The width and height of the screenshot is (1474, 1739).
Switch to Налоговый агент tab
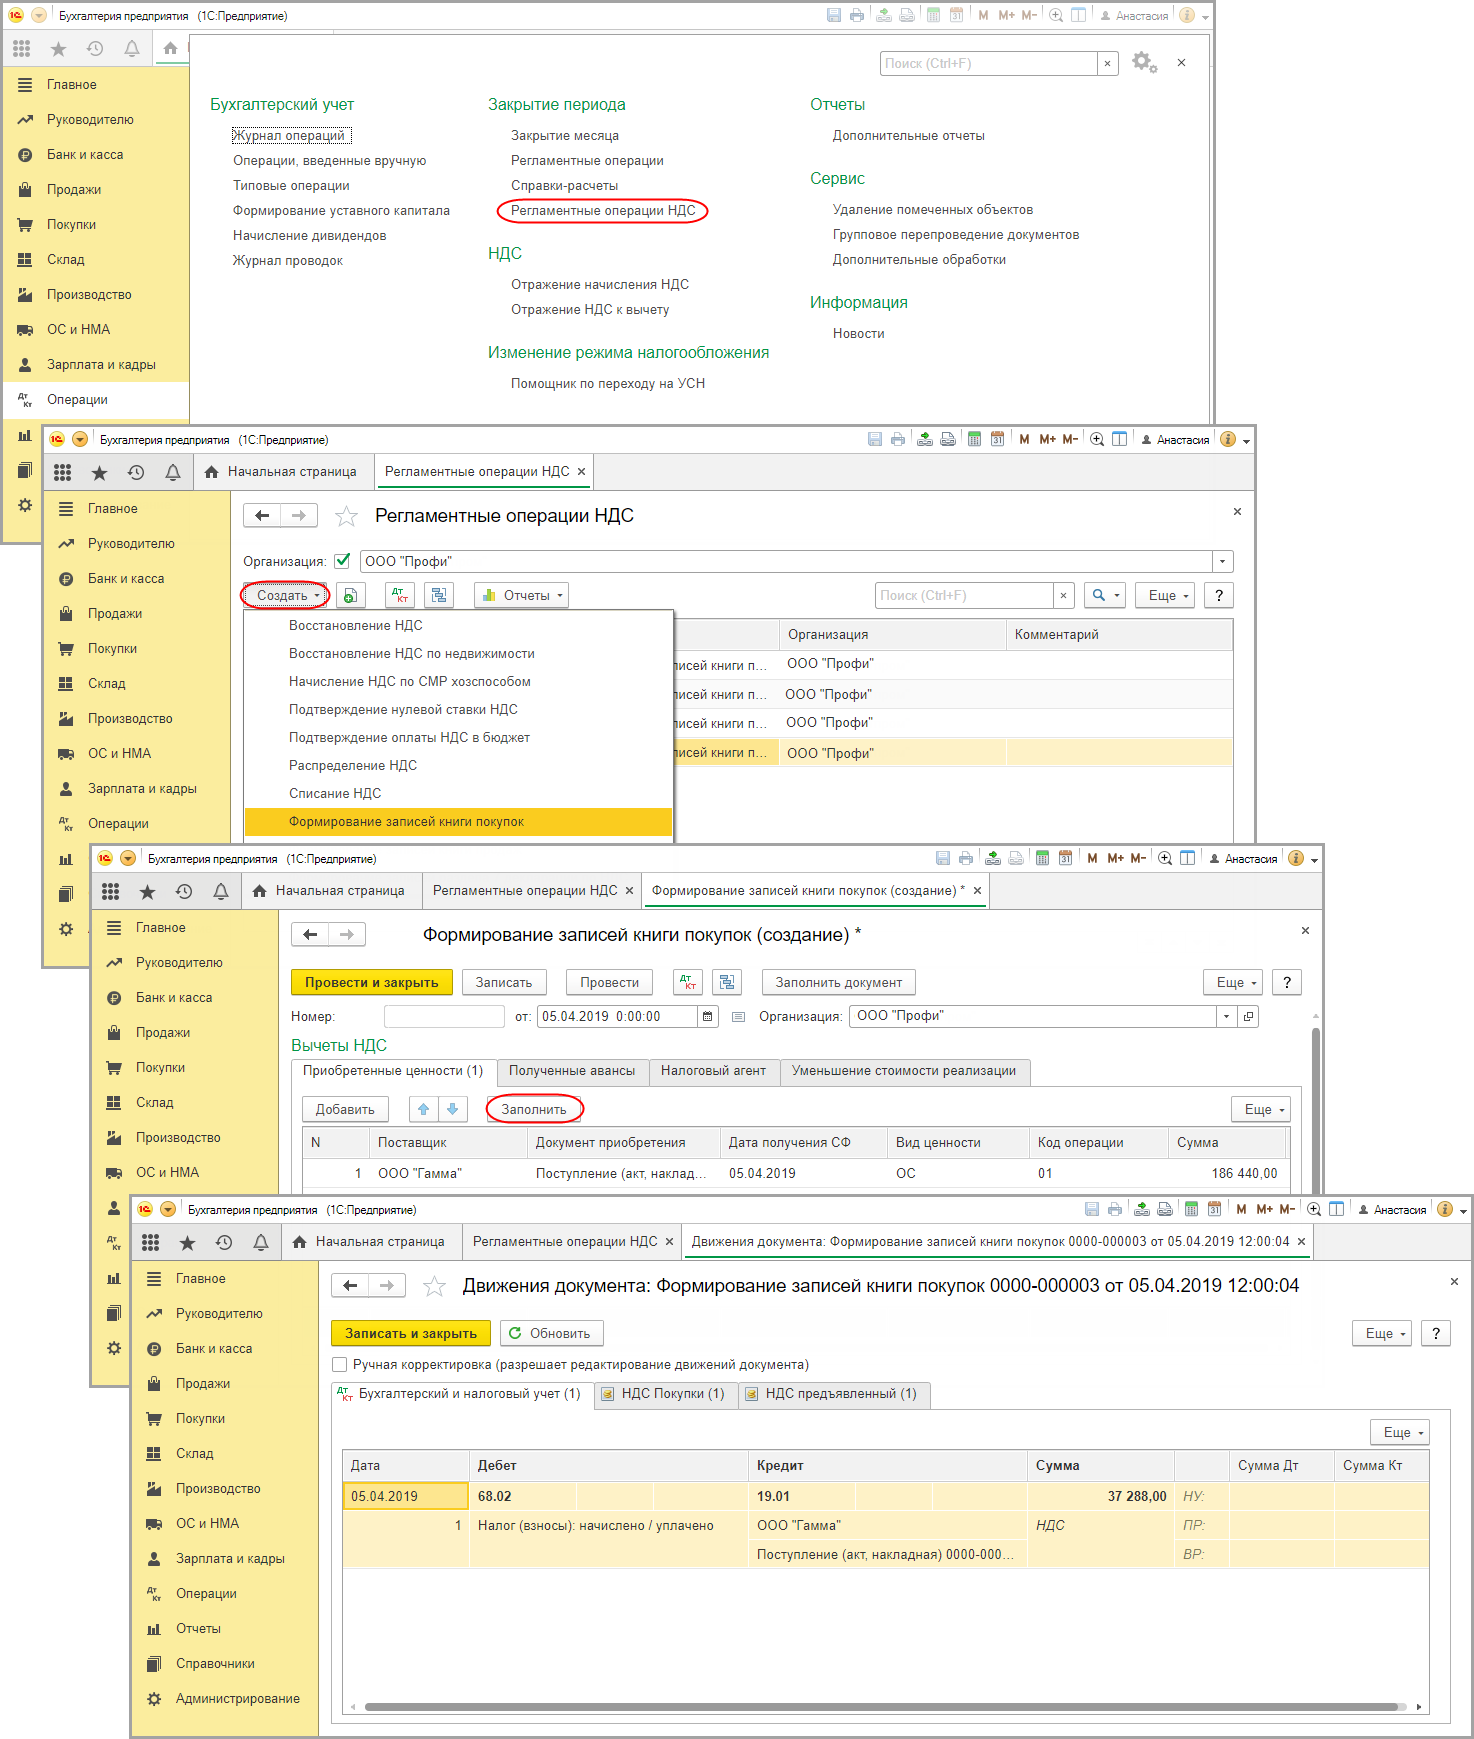coord(713,1071)
